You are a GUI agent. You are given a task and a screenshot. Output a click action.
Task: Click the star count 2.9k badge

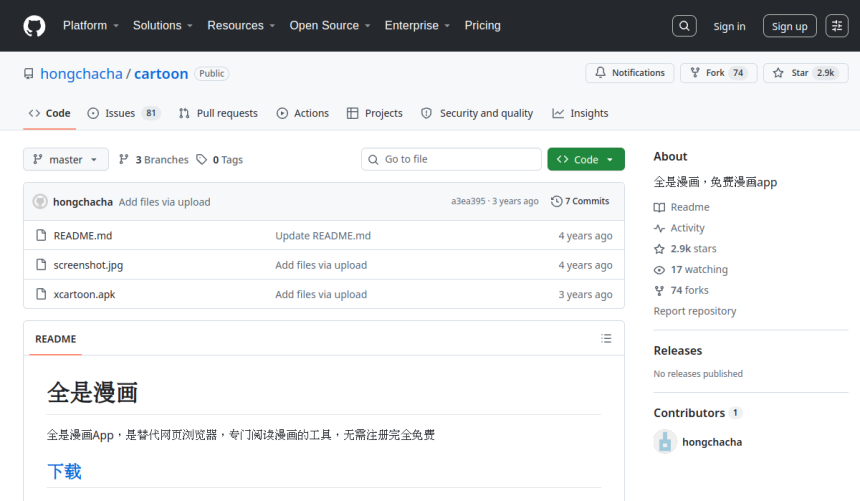click(825, 72)
